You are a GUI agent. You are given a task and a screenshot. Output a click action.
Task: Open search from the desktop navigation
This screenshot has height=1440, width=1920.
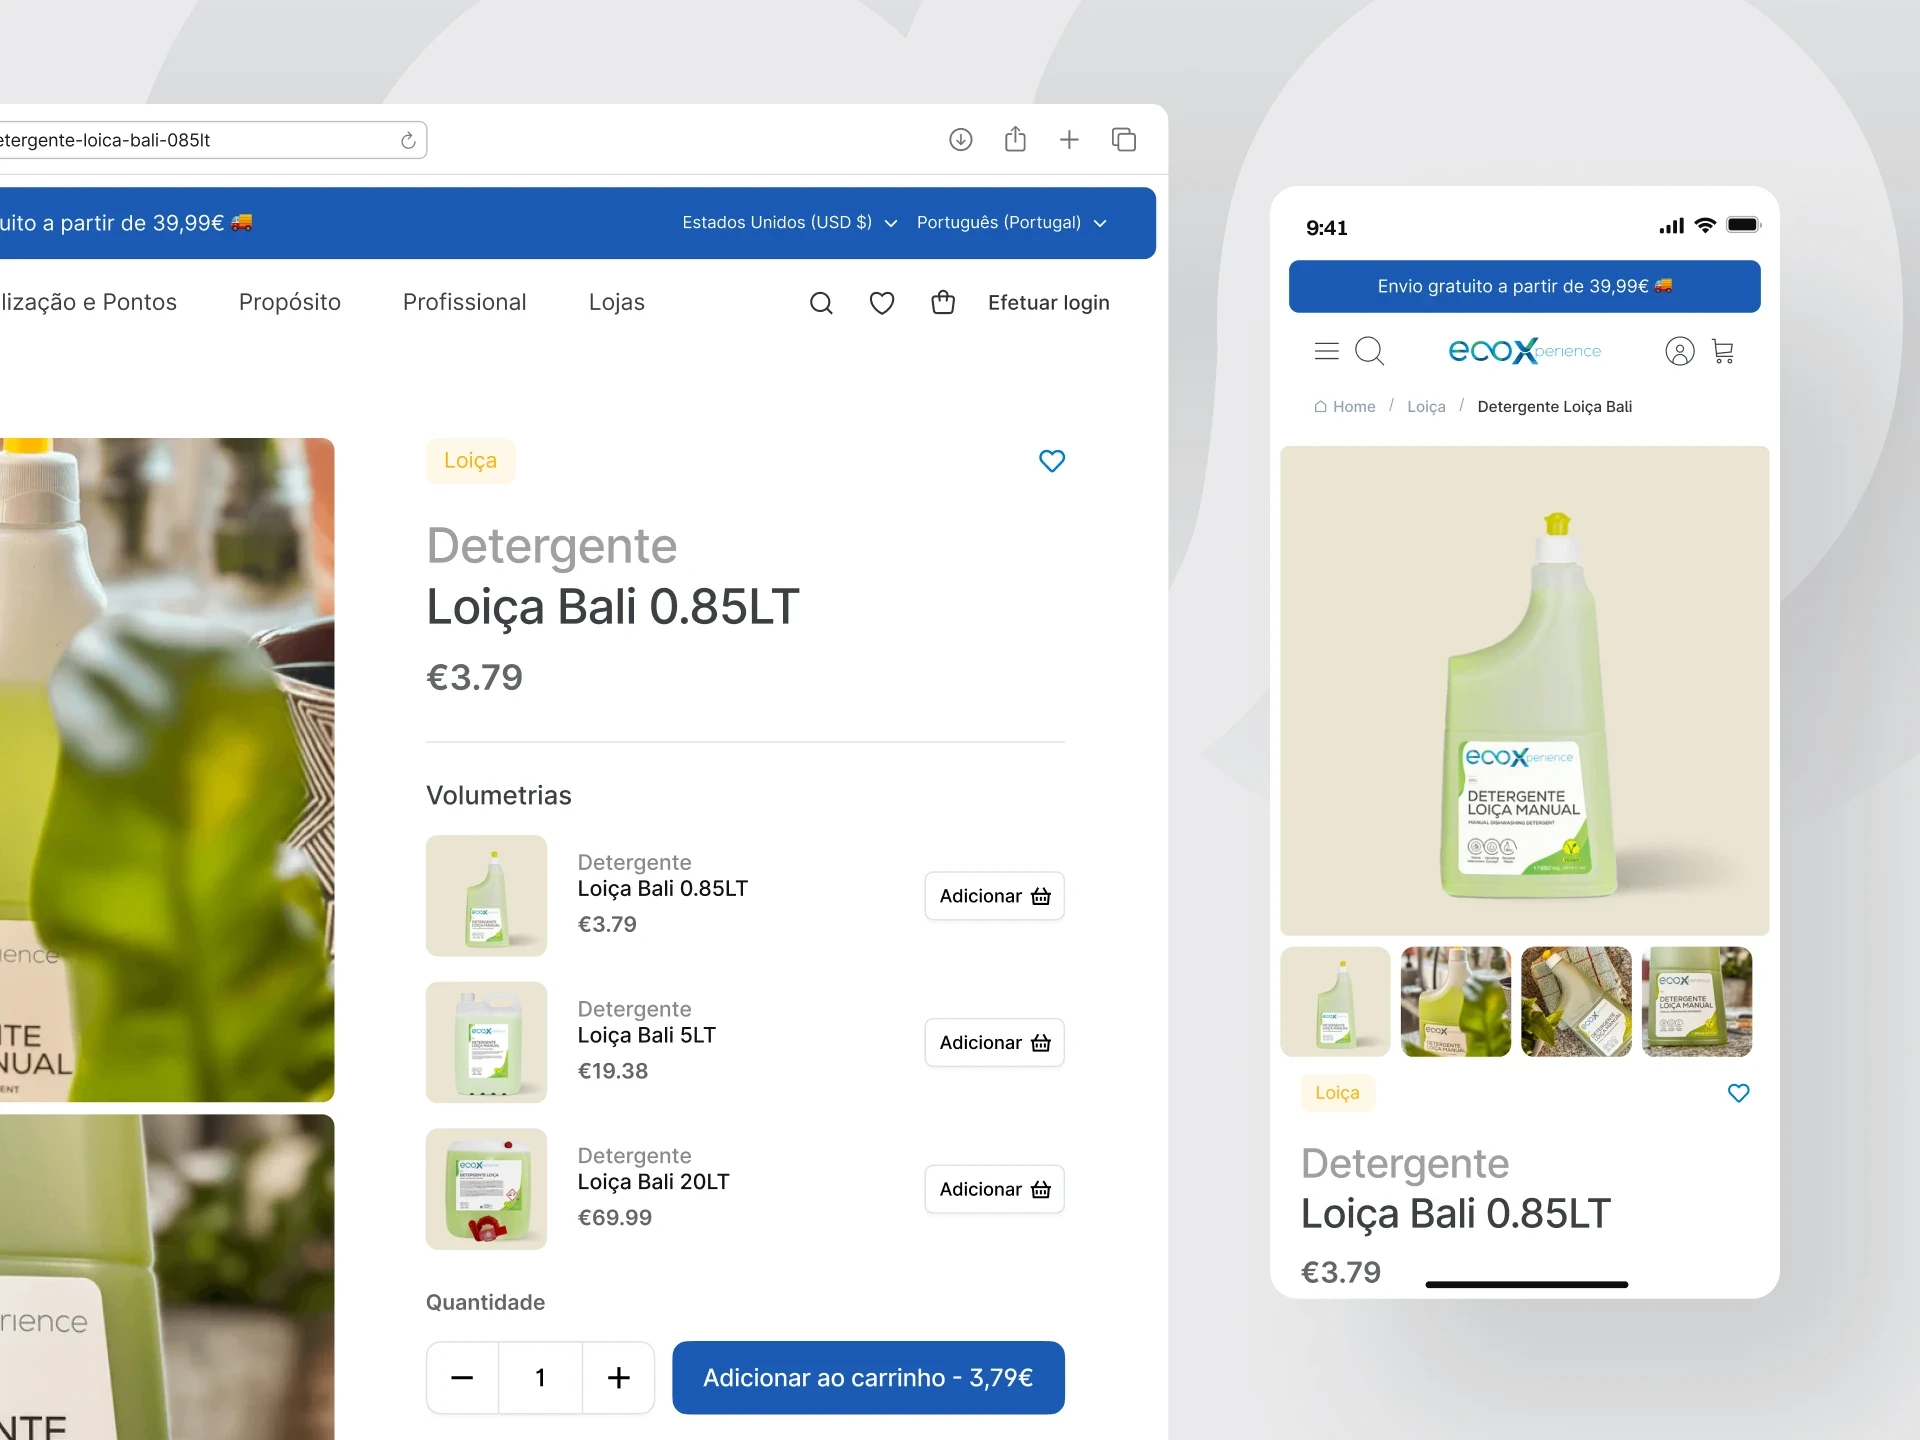point(821,303)
